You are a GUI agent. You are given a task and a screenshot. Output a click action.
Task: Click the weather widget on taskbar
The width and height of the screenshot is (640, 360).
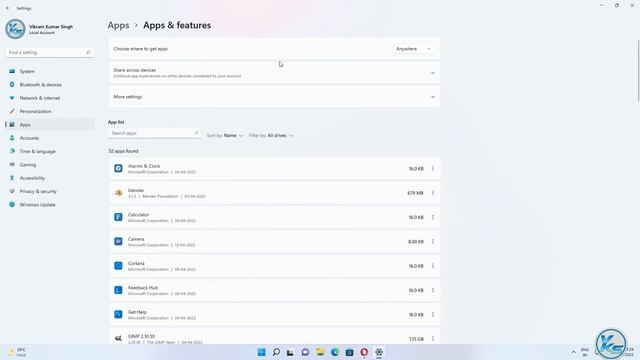pyautogui.click(x=17, y=352)
